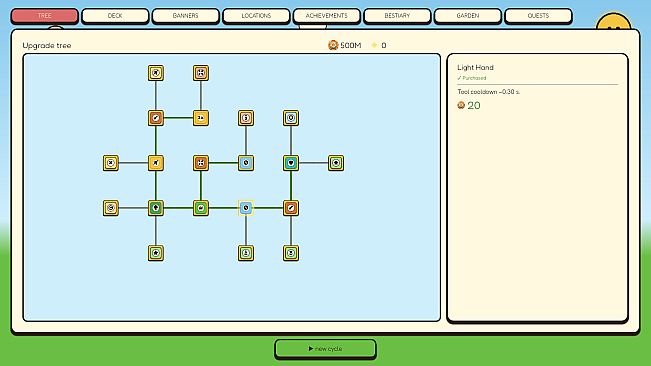Select the orange pen node below the teal shield
Screen dimensions: 651x366
click(291, 208)
